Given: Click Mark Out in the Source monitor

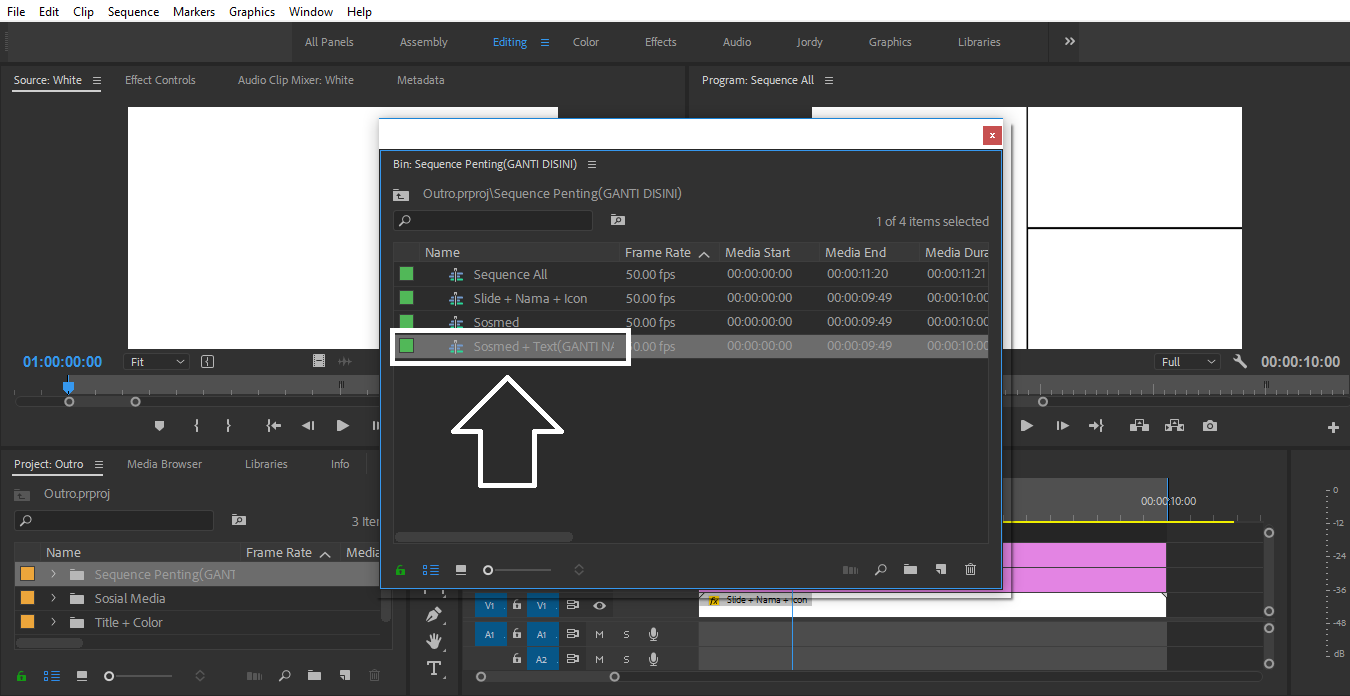Looking at the screenshot, I should click(228, 425).
